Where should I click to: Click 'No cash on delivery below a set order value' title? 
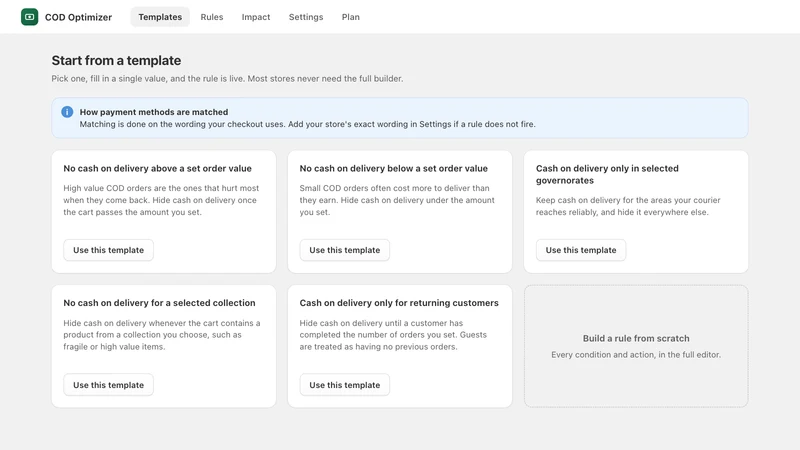point(393,168)
